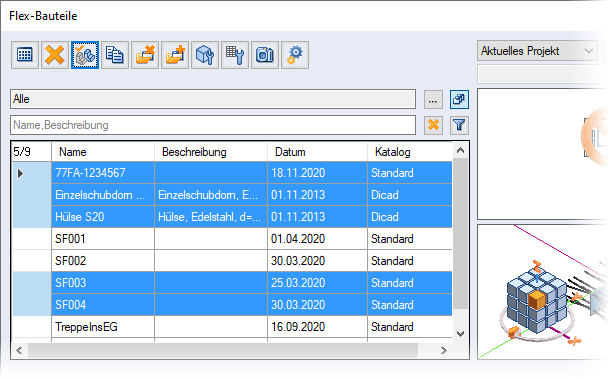This screenshot has height=379, width=610.
Task: Click the camera snapshot icon
Action: pyautogui.click(x=265, y=55)
